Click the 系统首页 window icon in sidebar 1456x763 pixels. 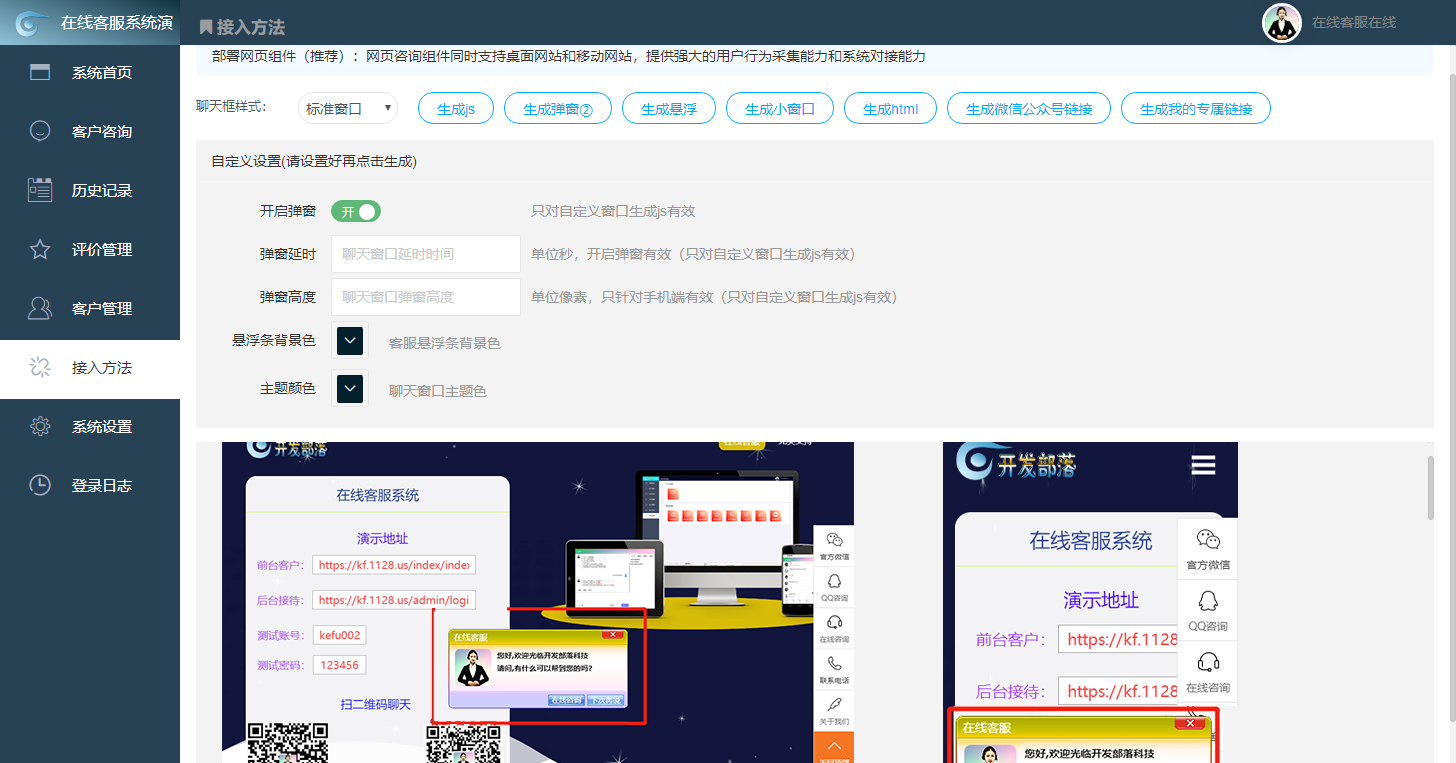point(40,72)
